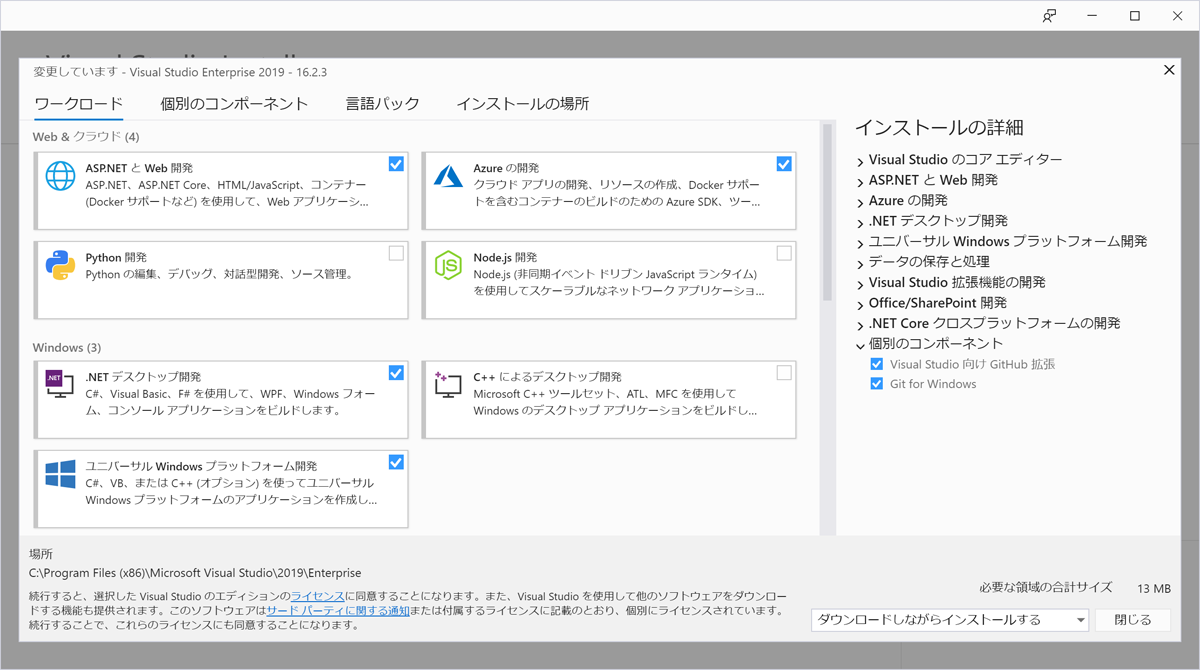Expand データの保存と処理 details
The image size is (1200, 670).
860,262
